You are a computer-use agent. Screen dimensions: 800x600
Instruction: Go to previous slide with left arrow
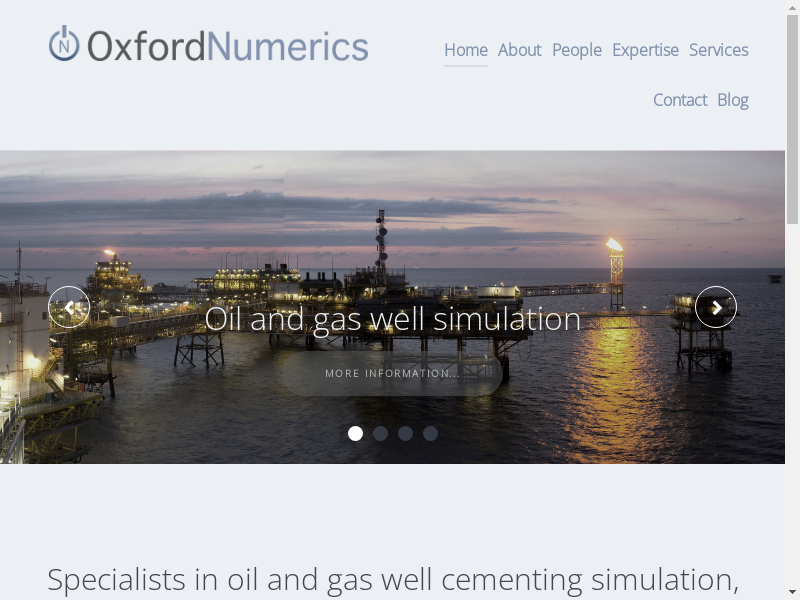(69, 307)
